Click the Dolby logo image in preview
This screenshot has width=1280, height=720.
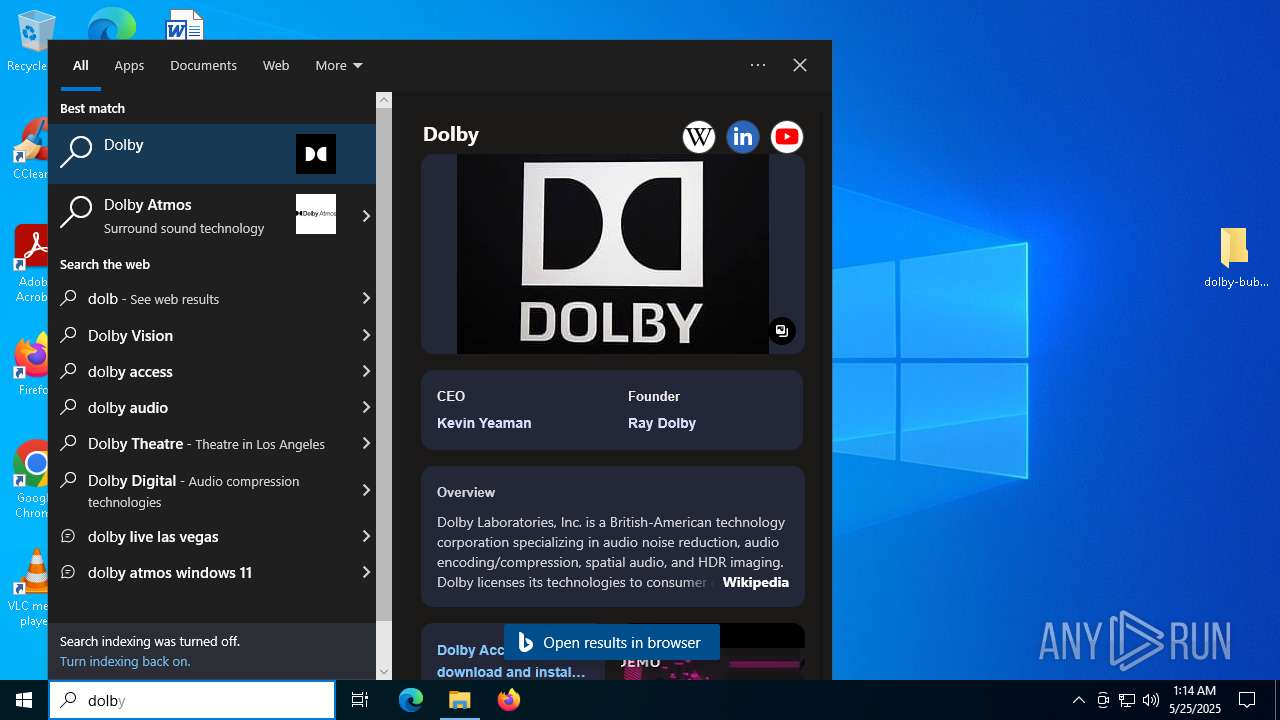(x=612, y=254)
